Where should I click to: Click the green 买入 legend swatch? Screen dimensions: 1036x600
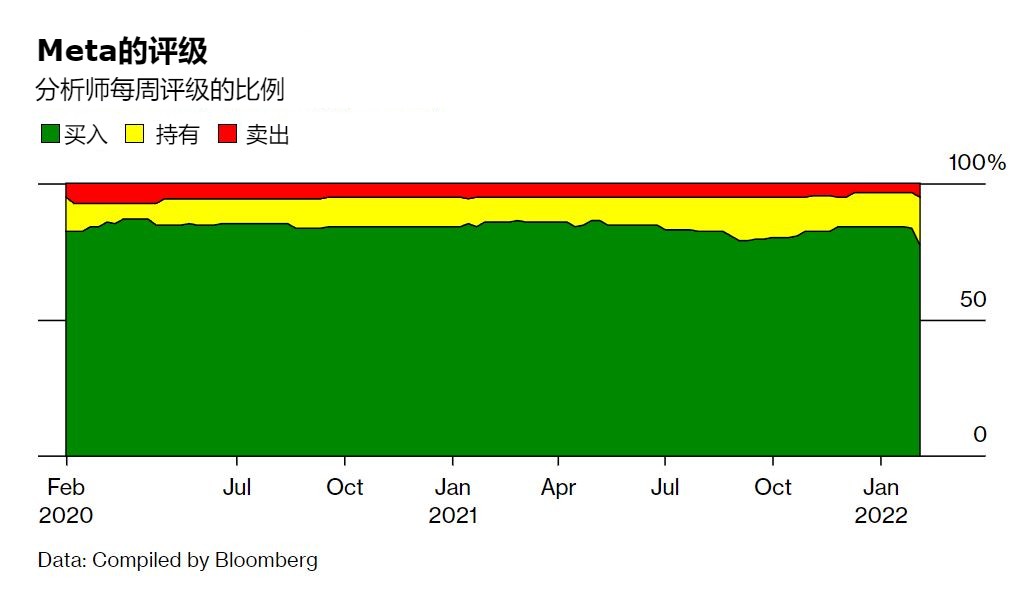click(50, 134)
